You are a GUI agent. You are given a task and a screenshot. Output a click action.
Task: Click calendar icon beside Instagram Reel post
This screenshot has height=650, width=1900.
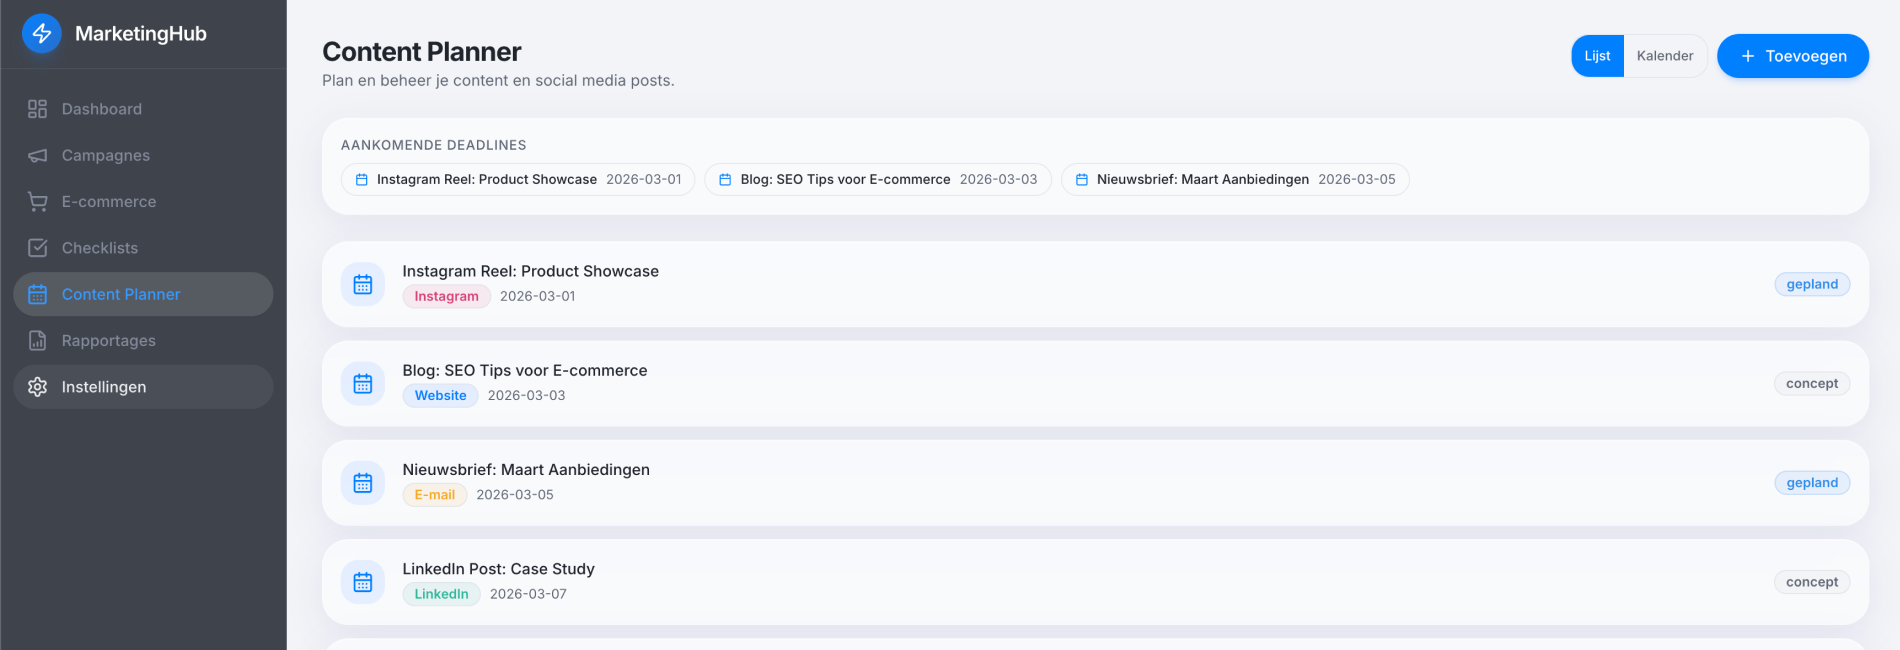[363, 284]
